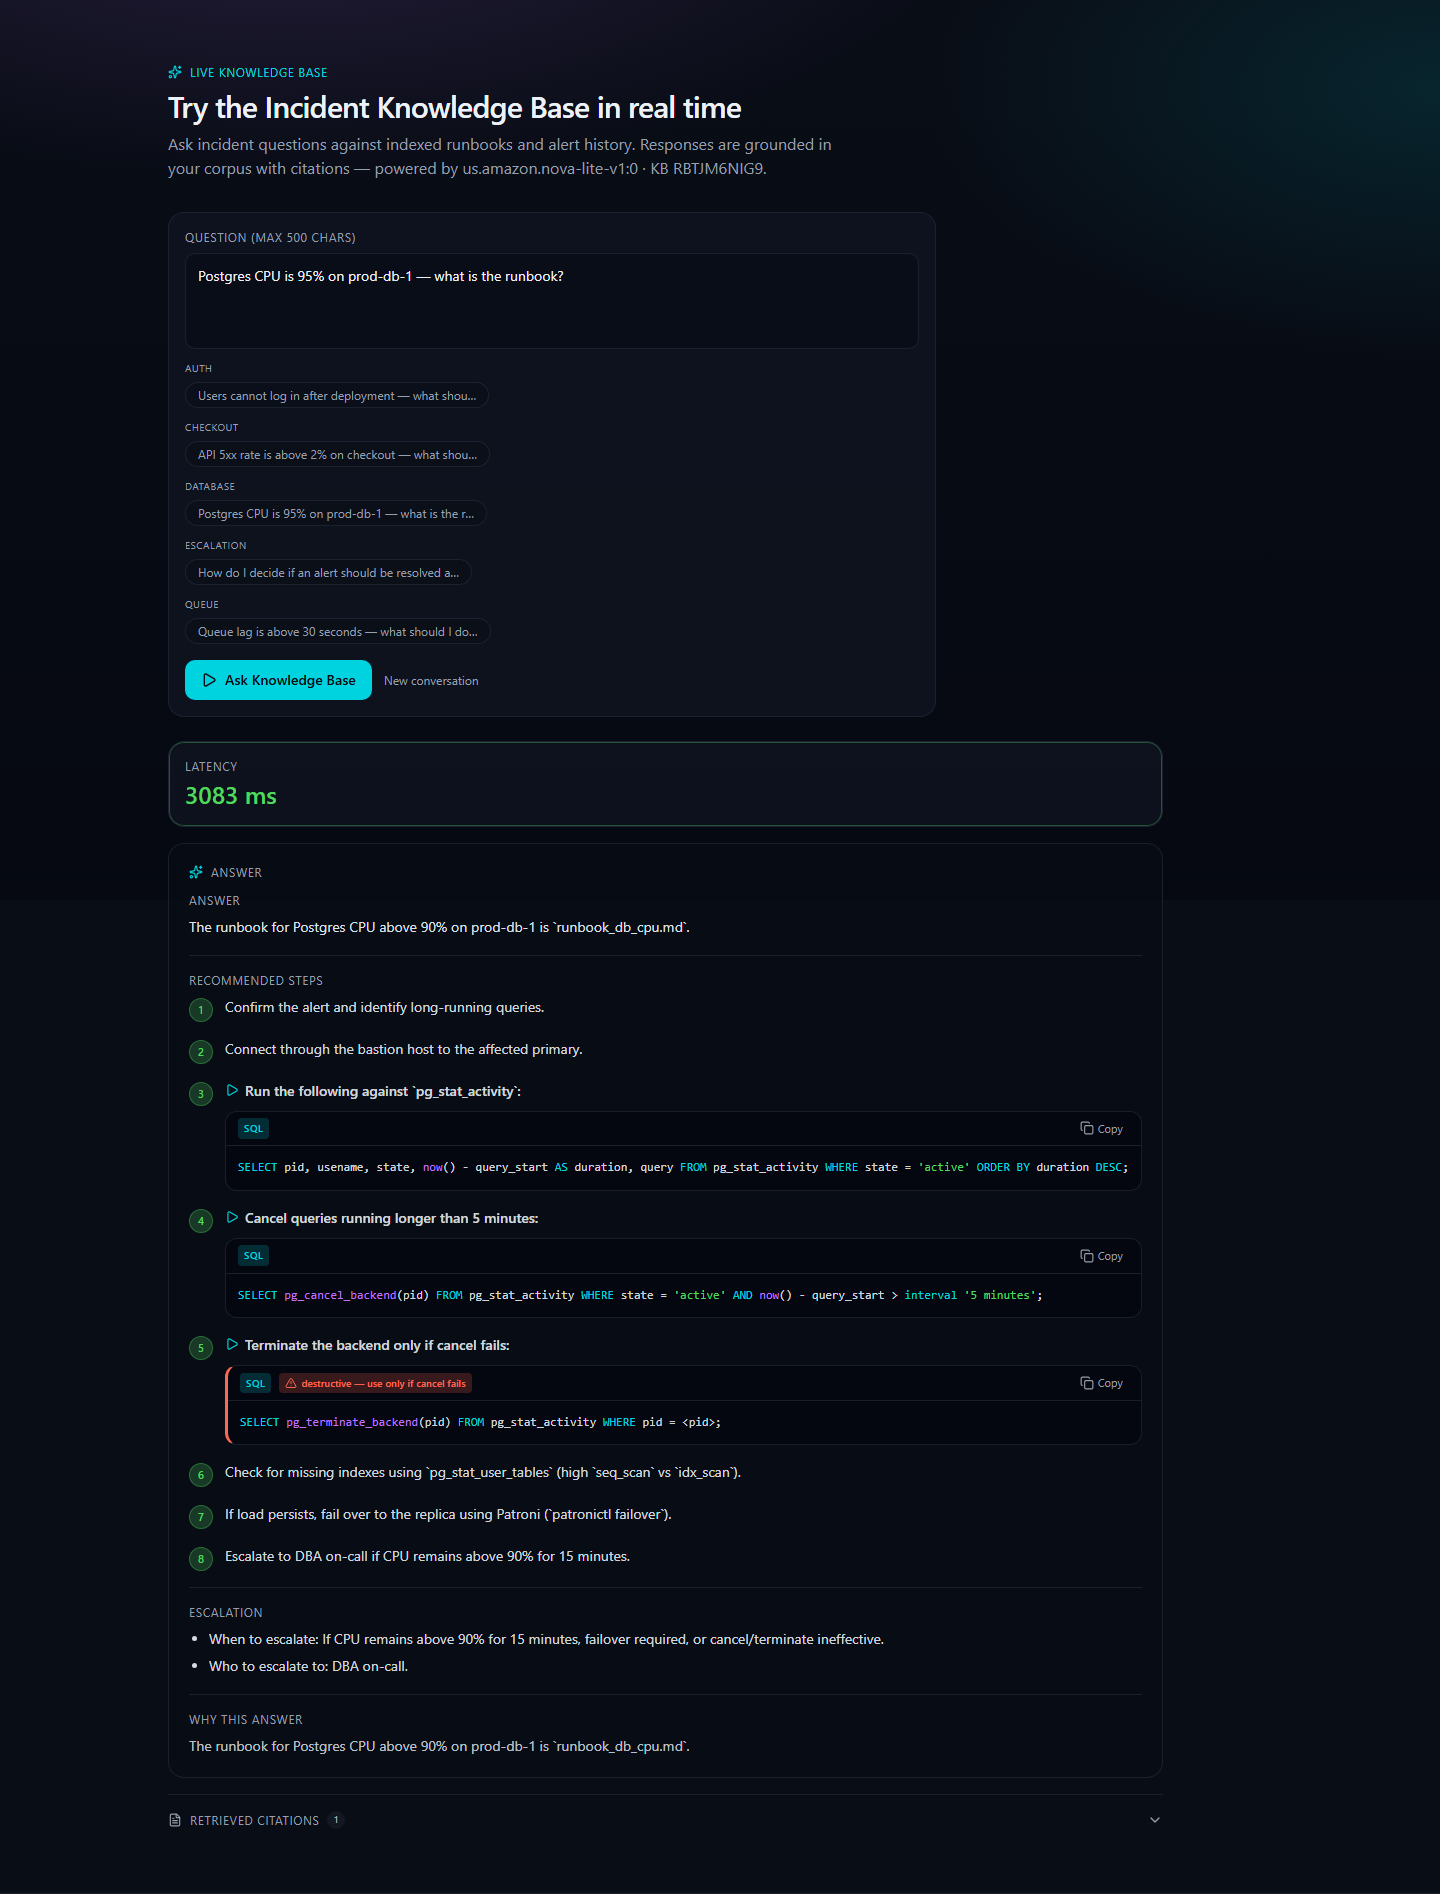Copy the pg_cancel_backend SQL snippet

(x=1101, y=1256)
